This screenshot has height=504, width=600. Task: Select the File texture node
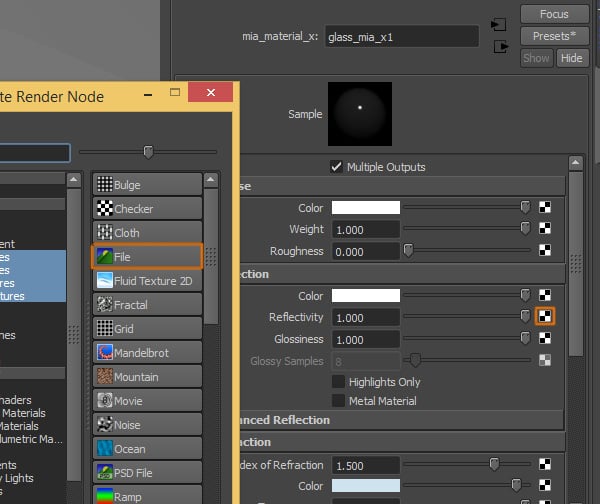click(x=147, y=257)
